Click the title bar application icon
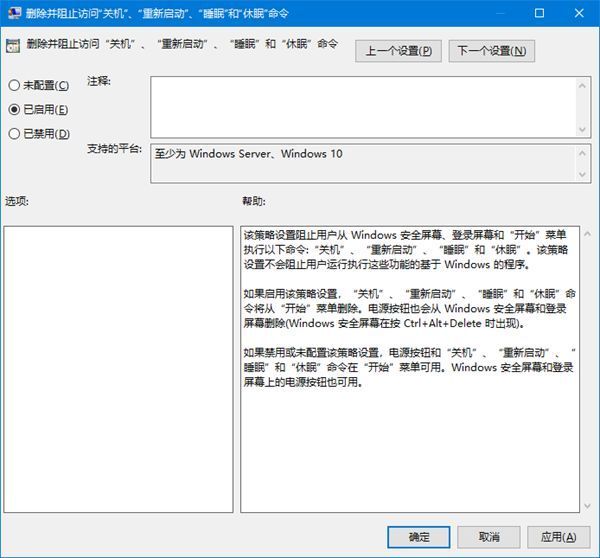 click(14, 13)
